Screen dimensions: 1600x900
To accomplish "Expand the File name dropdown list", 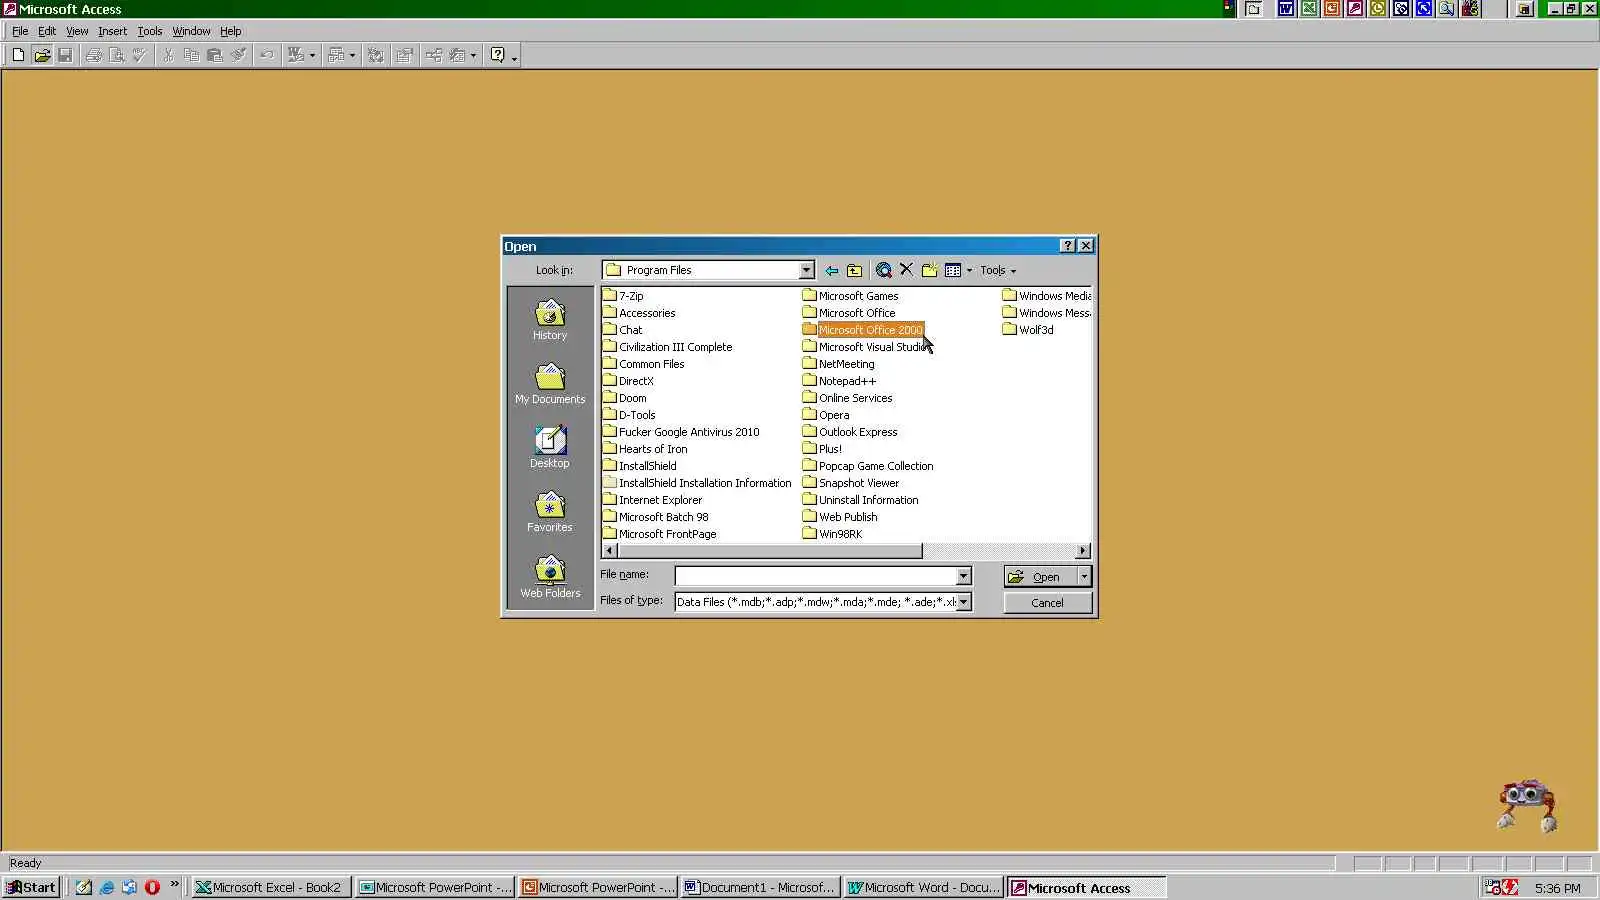I will pos(963,576).
